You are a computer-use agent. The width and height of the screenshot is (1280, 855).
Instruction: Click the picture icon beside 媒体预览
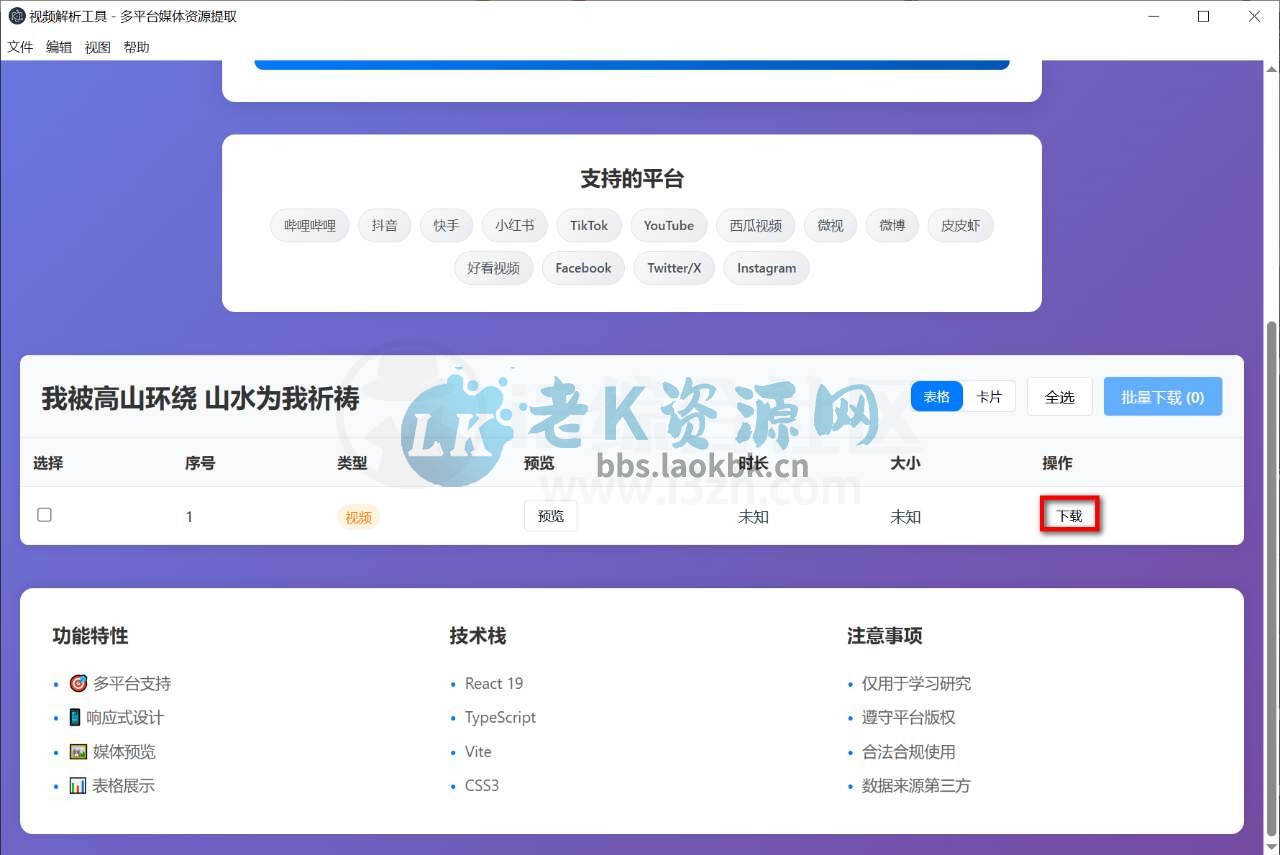(x=78, y=751)
